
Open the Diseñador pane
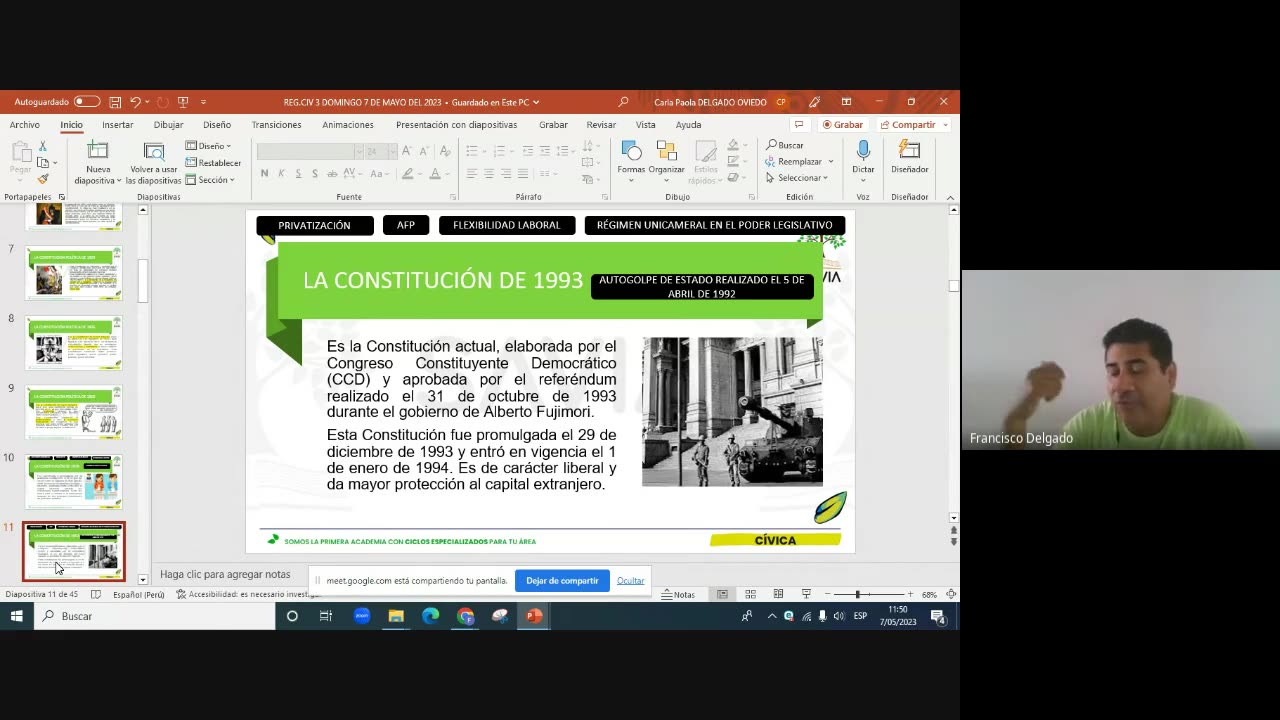(x=909, y=157)
